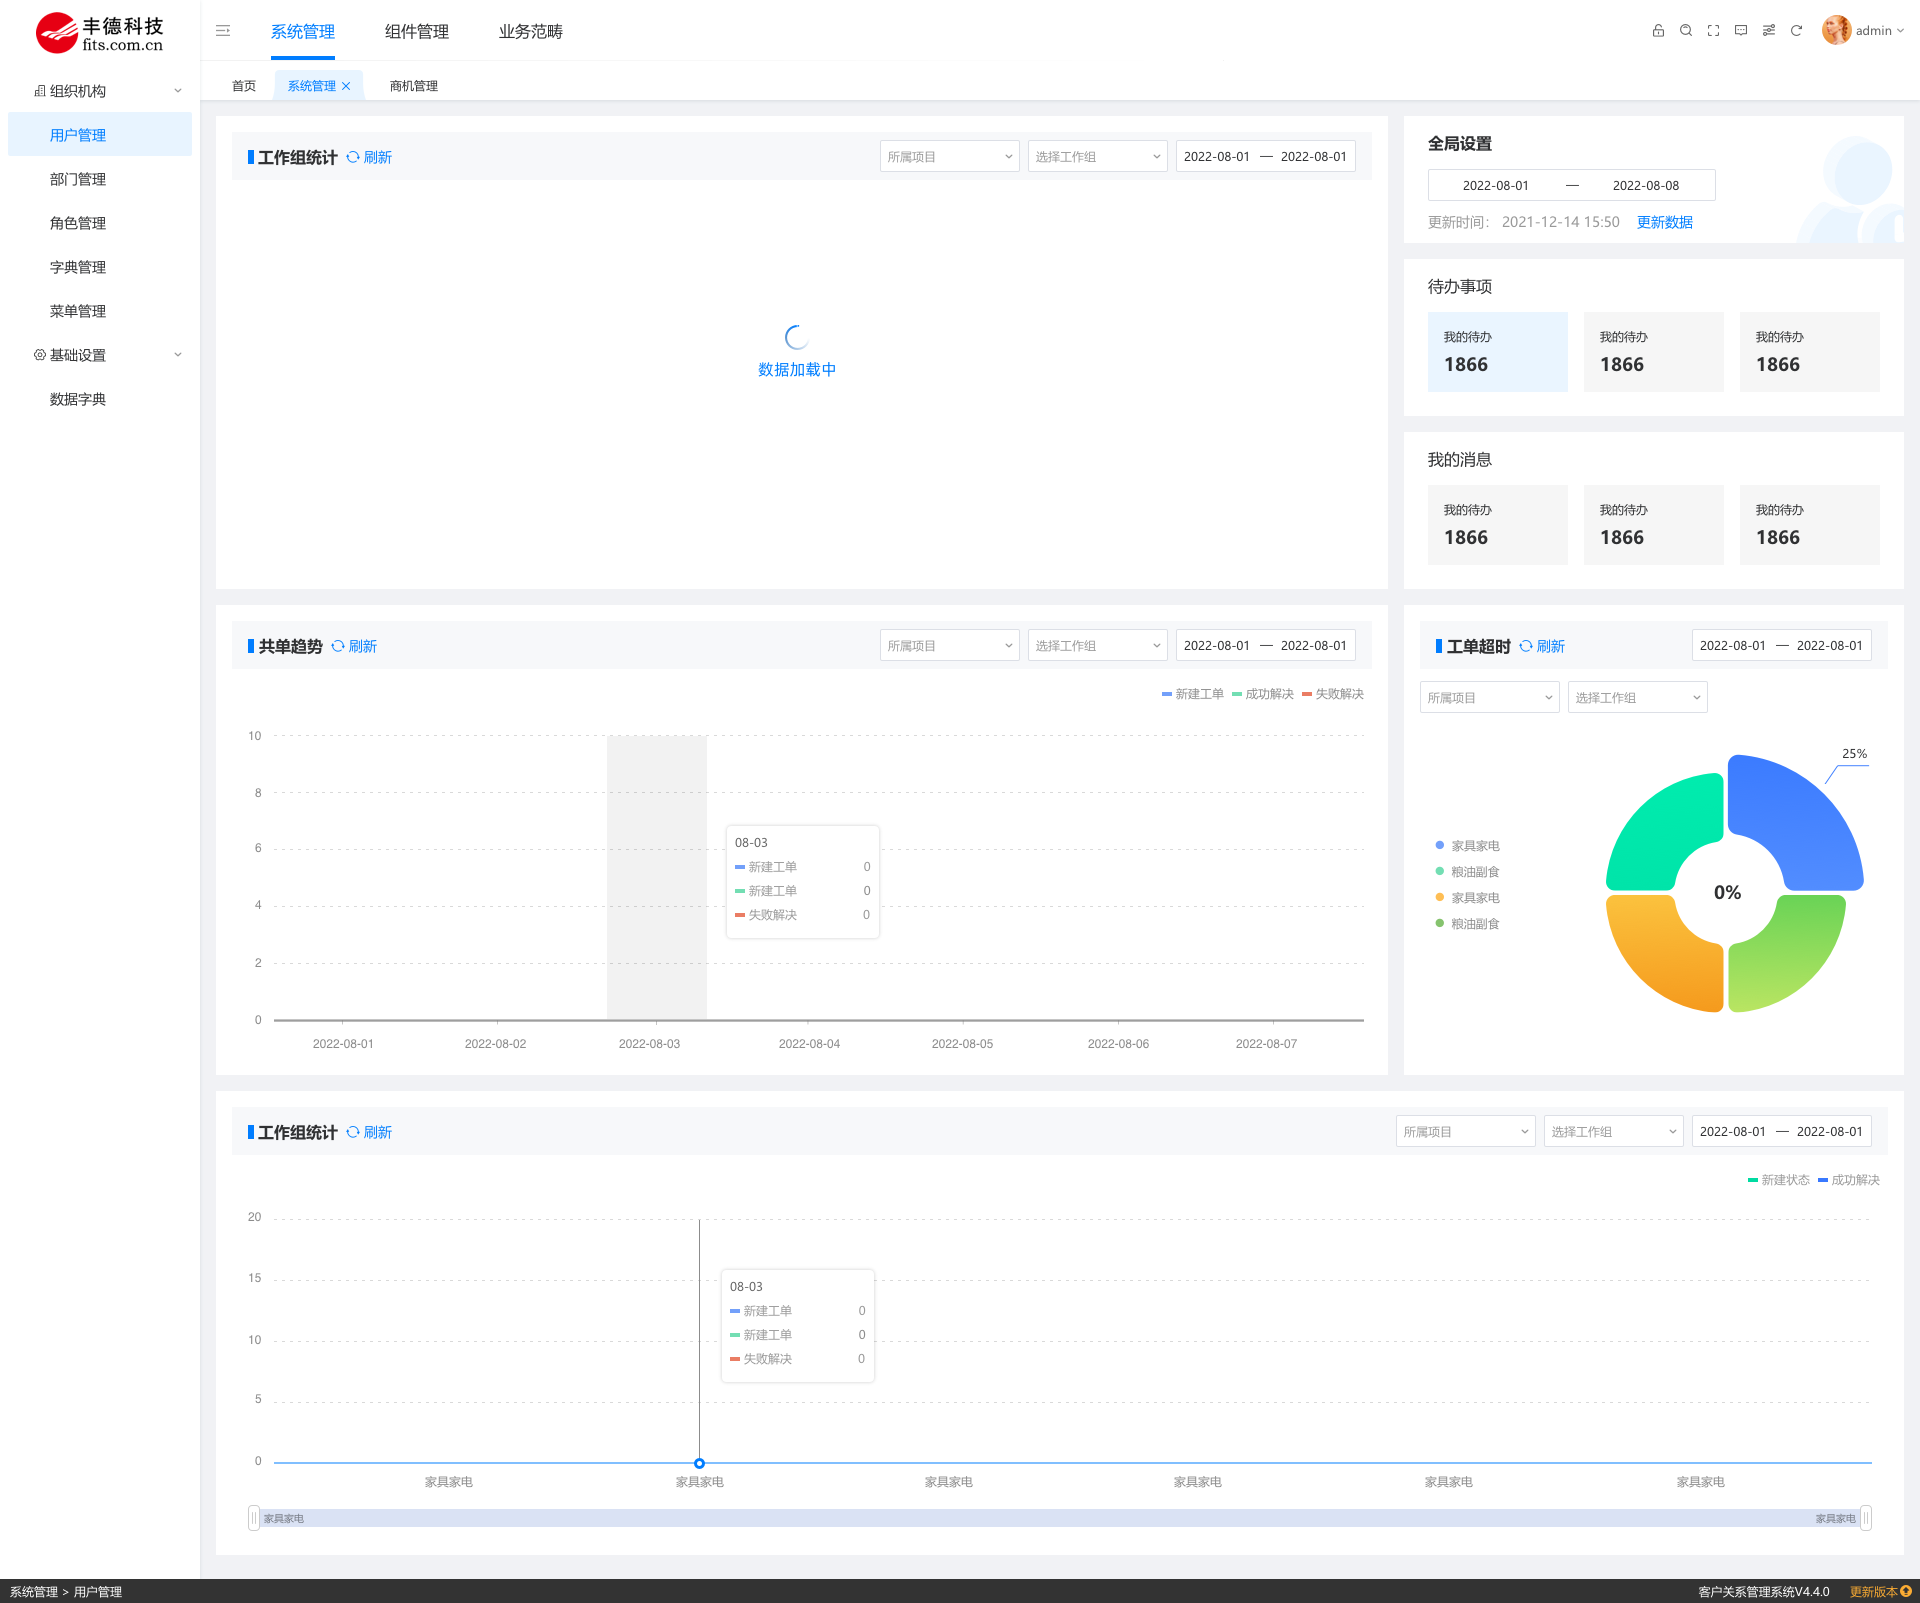Toggle 新建工单 legend in 共单趋势 chart
The image size is (1920, 1603).
click(1193, 694)
